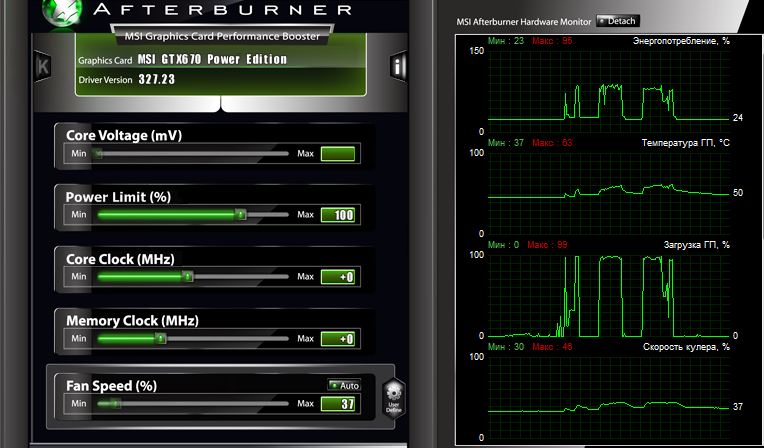764x448 pixels.
Task: Click the Core Clock slider handle
Action: click(188, 276)
